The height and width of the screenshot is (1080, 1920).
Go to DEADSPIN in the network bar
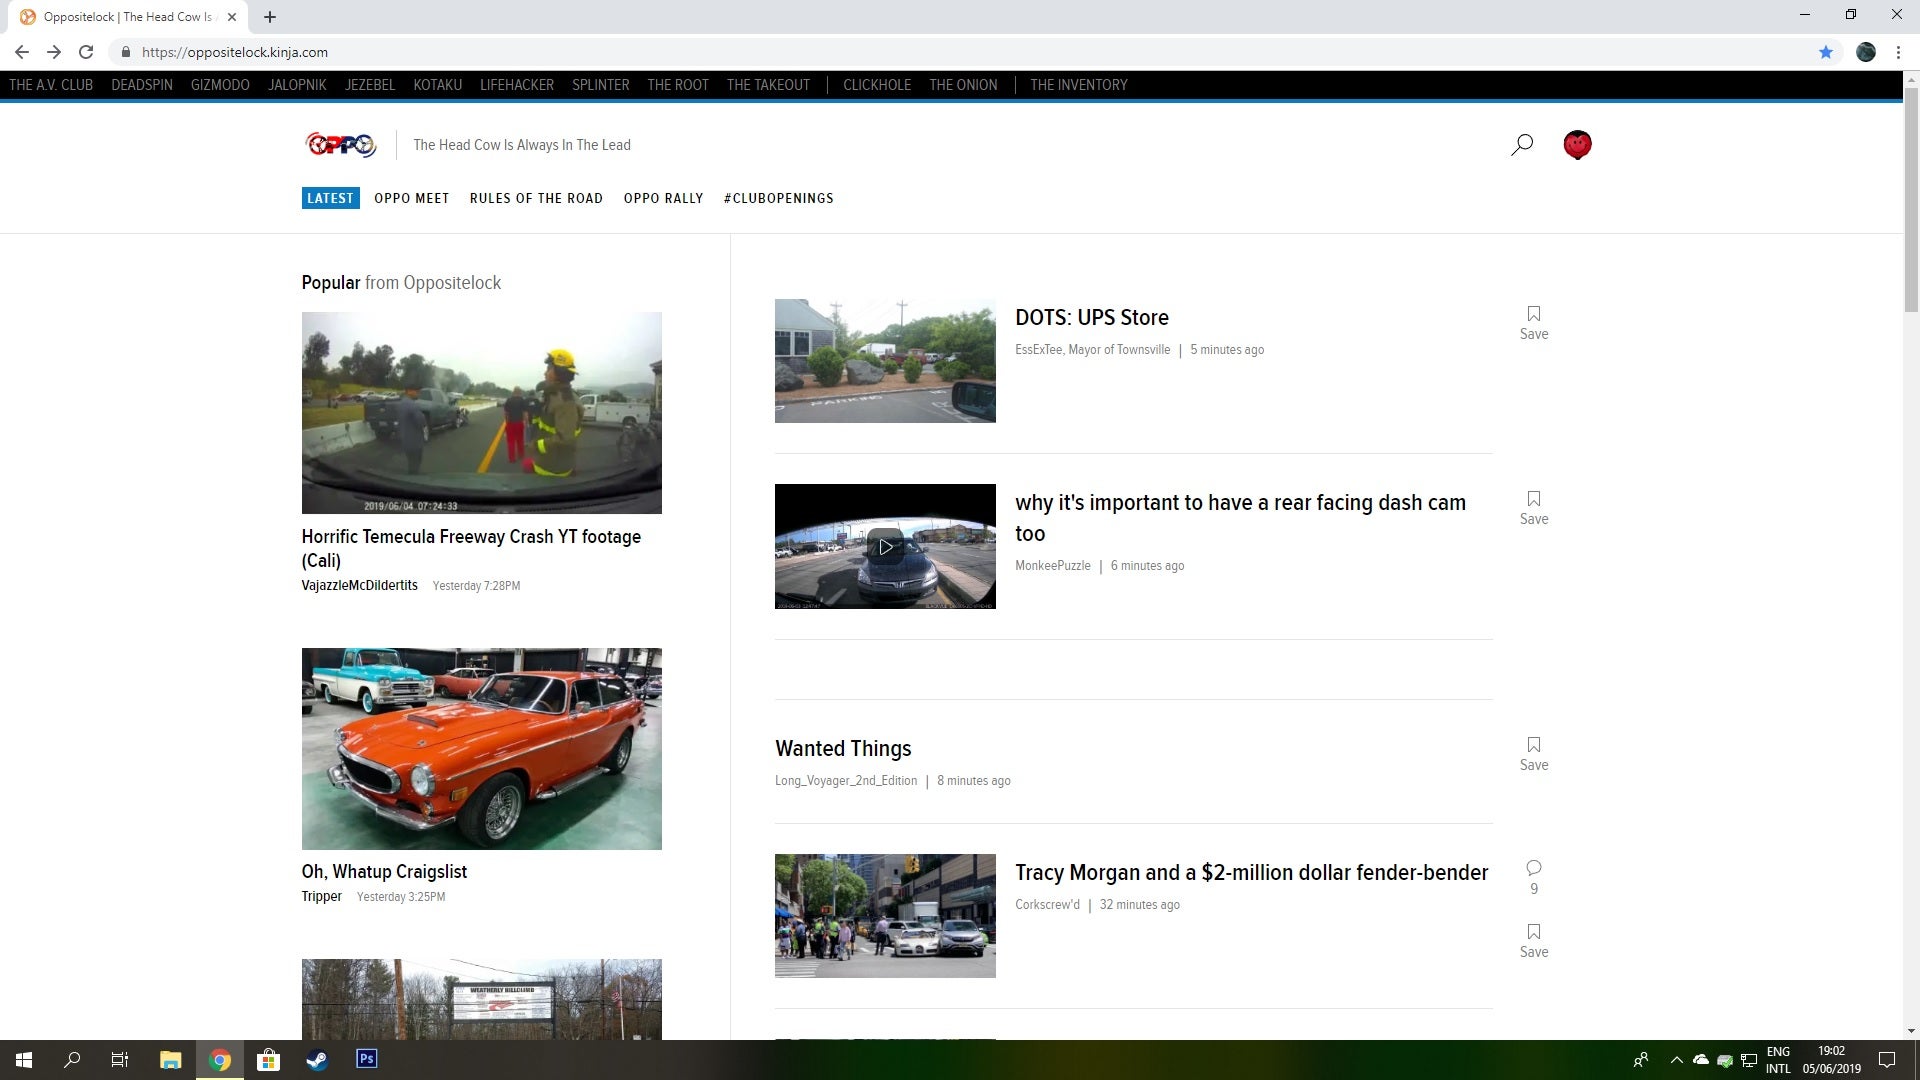(x=142, y=85)
